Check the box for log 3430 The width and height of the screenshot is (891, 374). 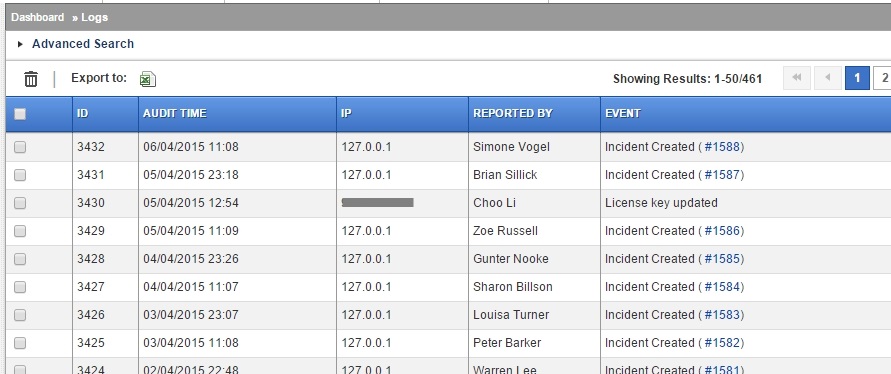click(x=20, y=203)
